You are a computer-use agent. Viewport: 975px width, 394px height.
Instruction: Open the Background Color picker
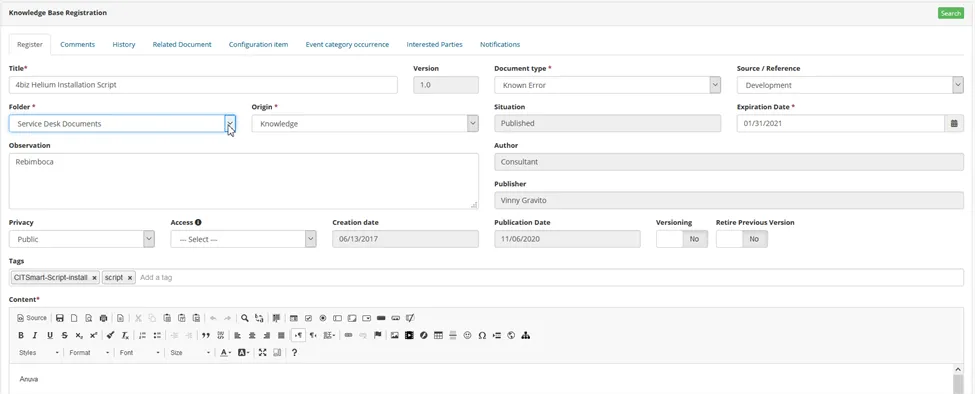(243, 352)
